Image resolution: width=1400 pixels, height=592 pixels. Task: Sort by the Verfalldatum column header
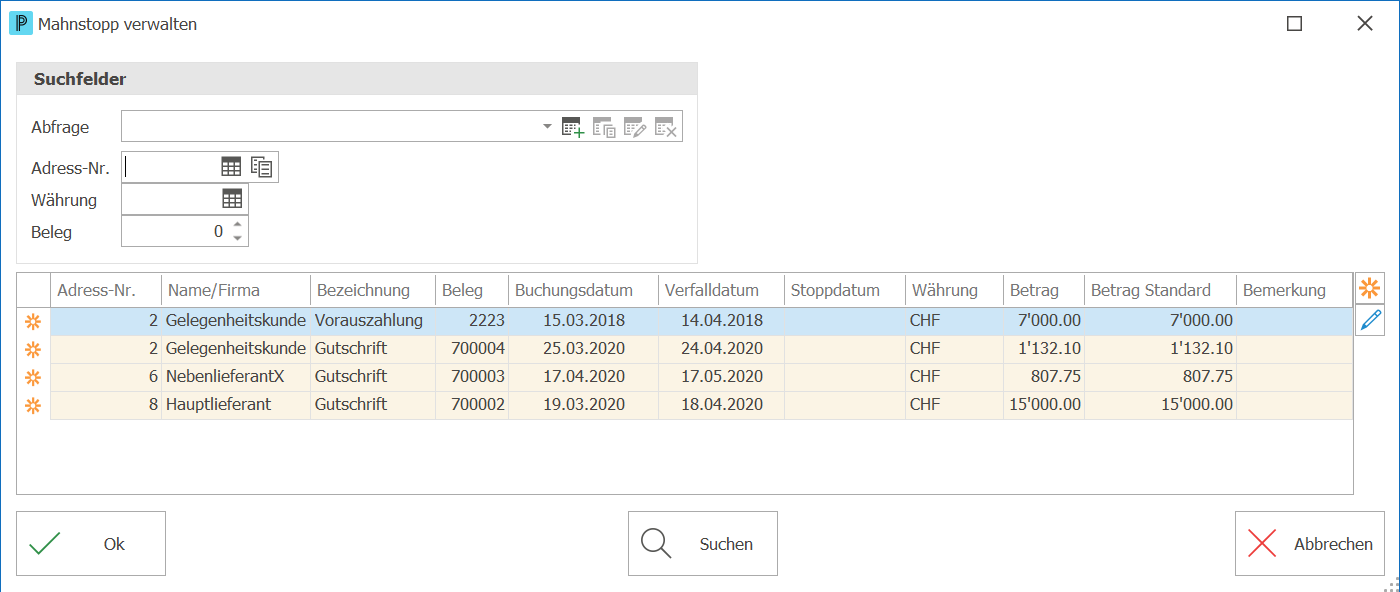(721, 290)
